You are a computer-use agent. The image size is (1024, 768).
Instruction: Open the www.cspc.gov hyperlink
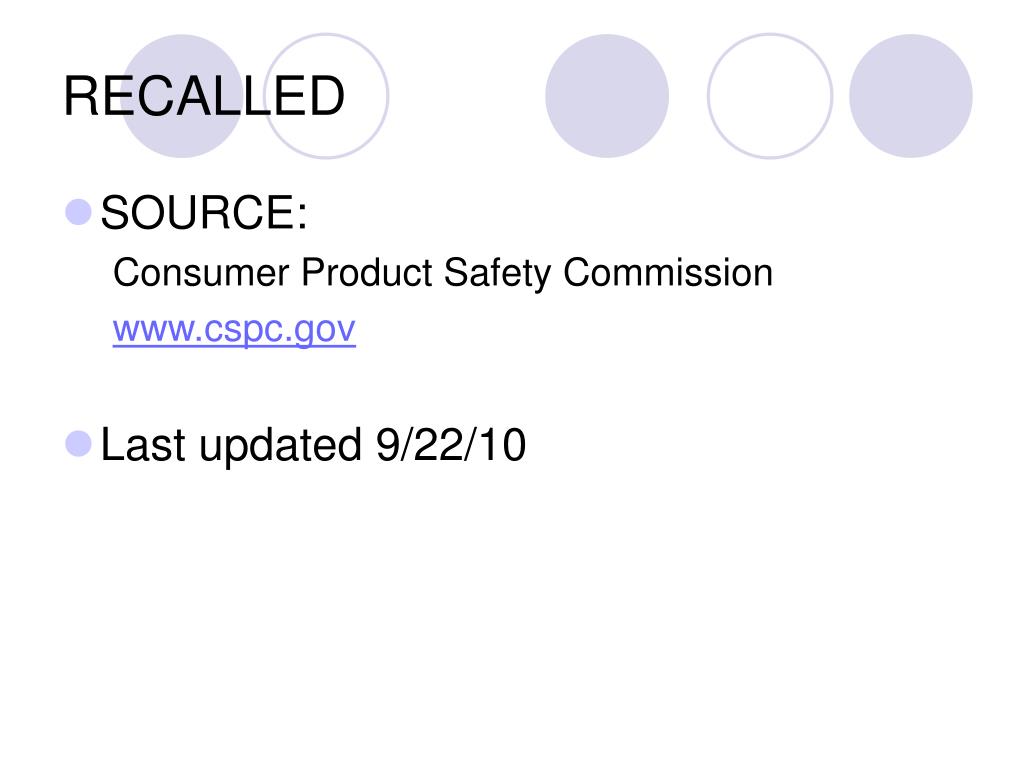234,329
